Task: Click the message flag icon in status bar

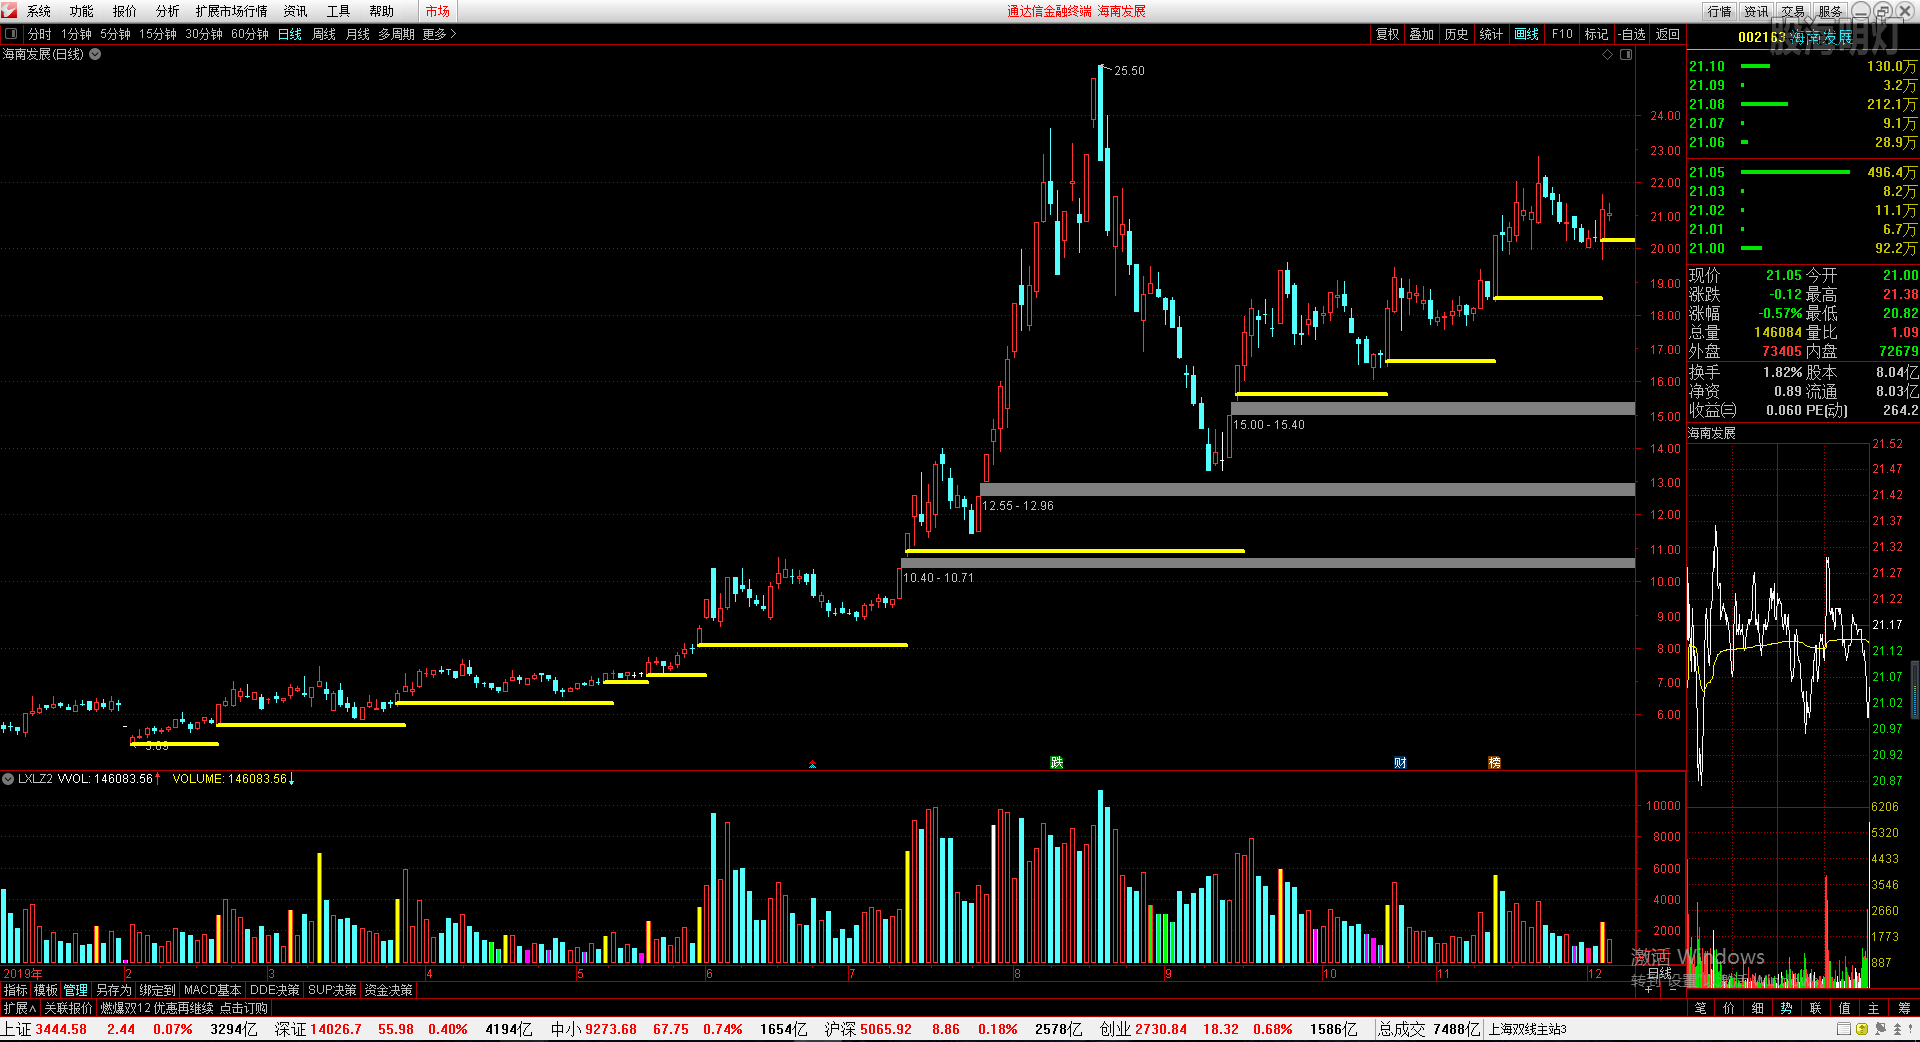Action: [x=1880, y=1029]
